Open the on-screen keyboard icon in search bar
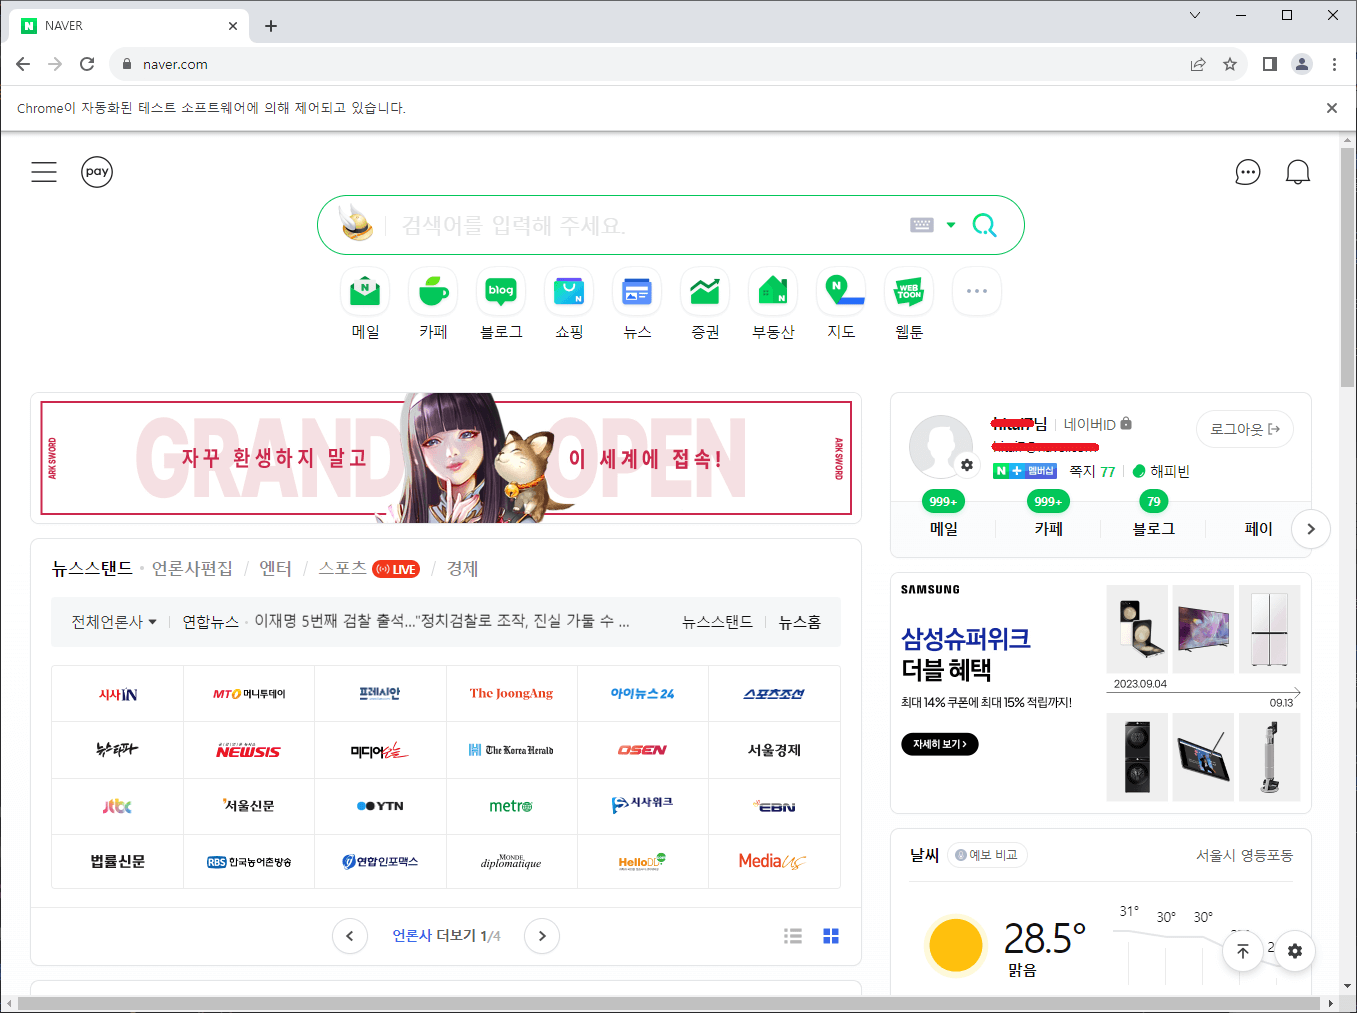1357x1013 pixels. (x=922, y=225)
